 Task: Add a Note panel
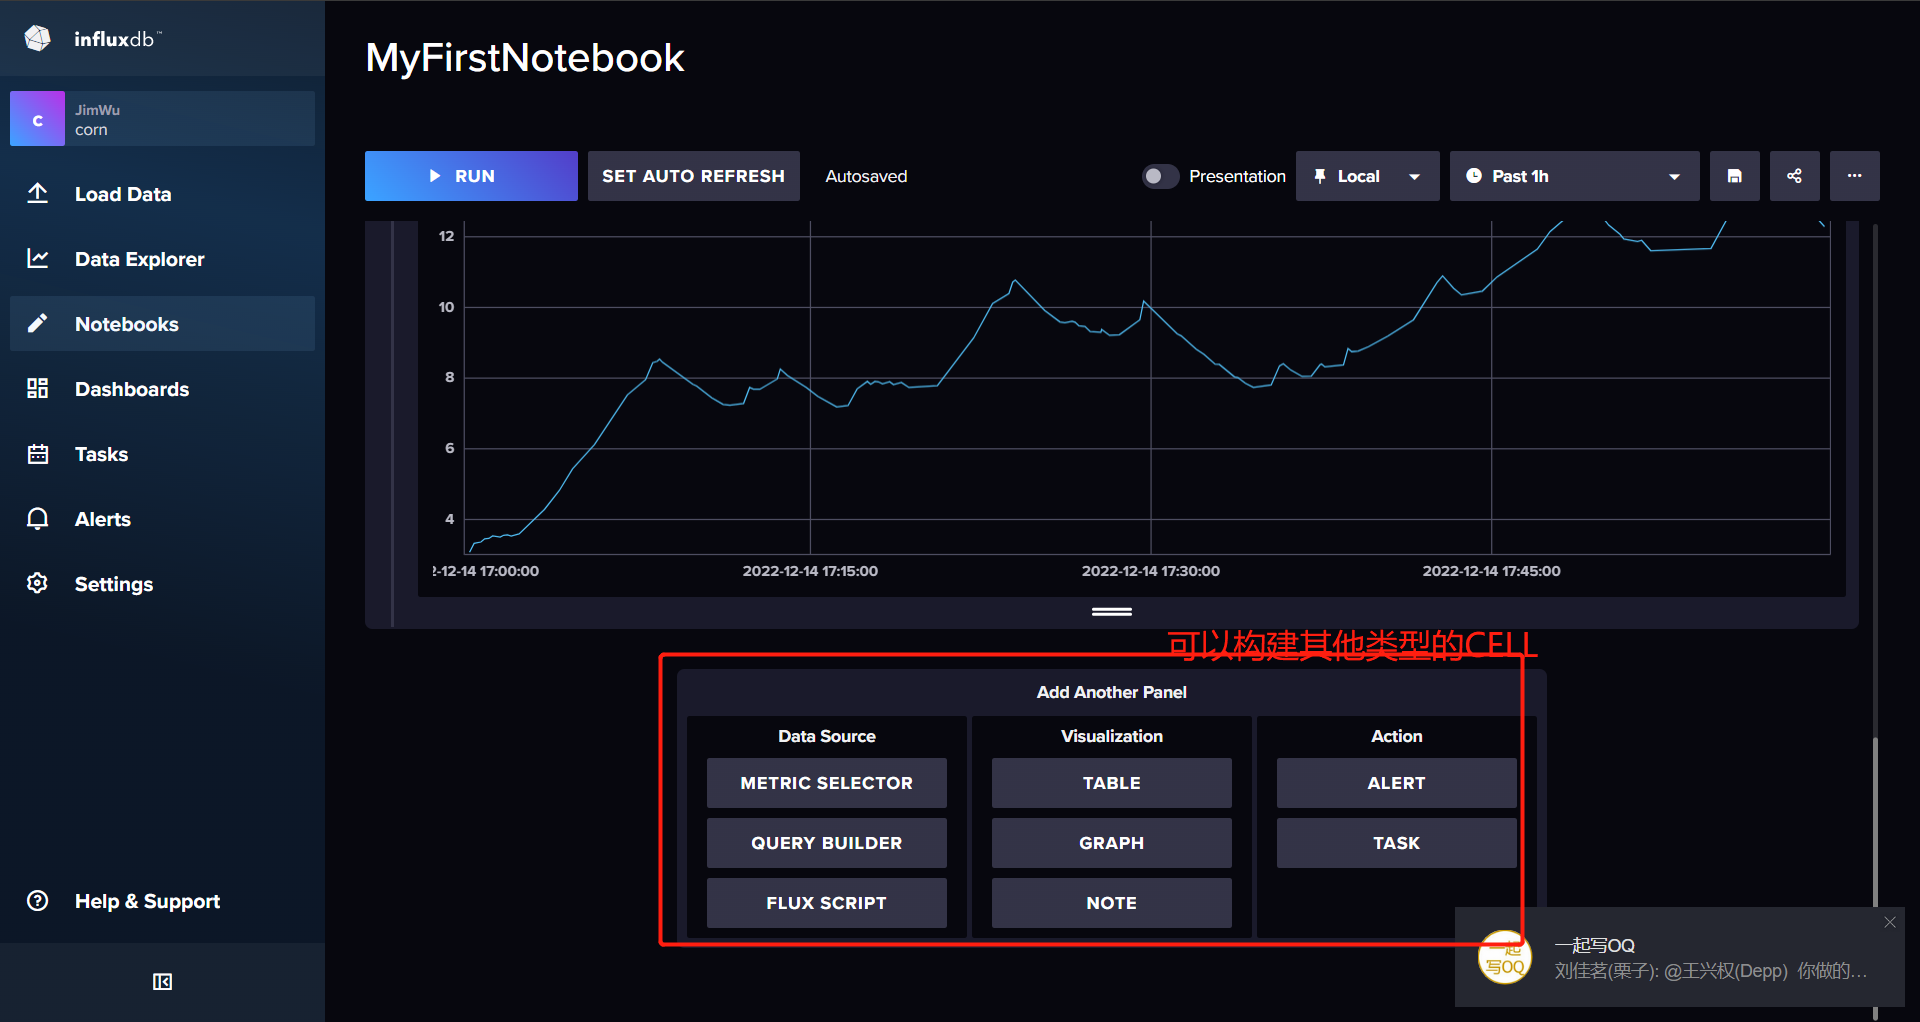click(1111, 903)
